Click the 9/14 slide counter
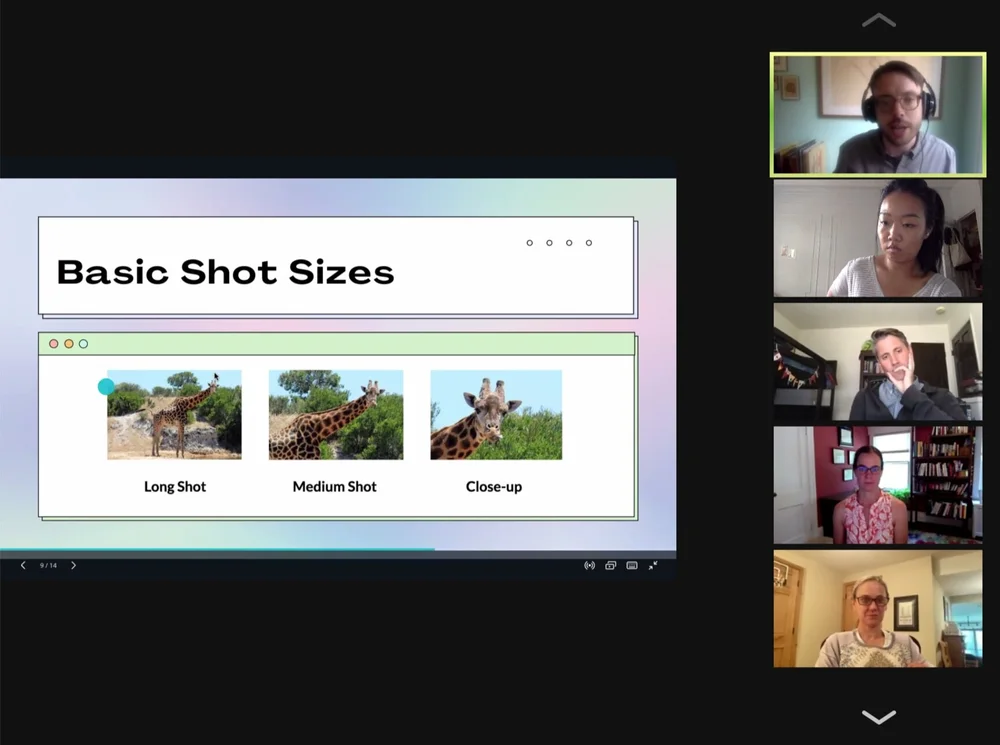The image size is (1000, 745). (x=48, y=565)
